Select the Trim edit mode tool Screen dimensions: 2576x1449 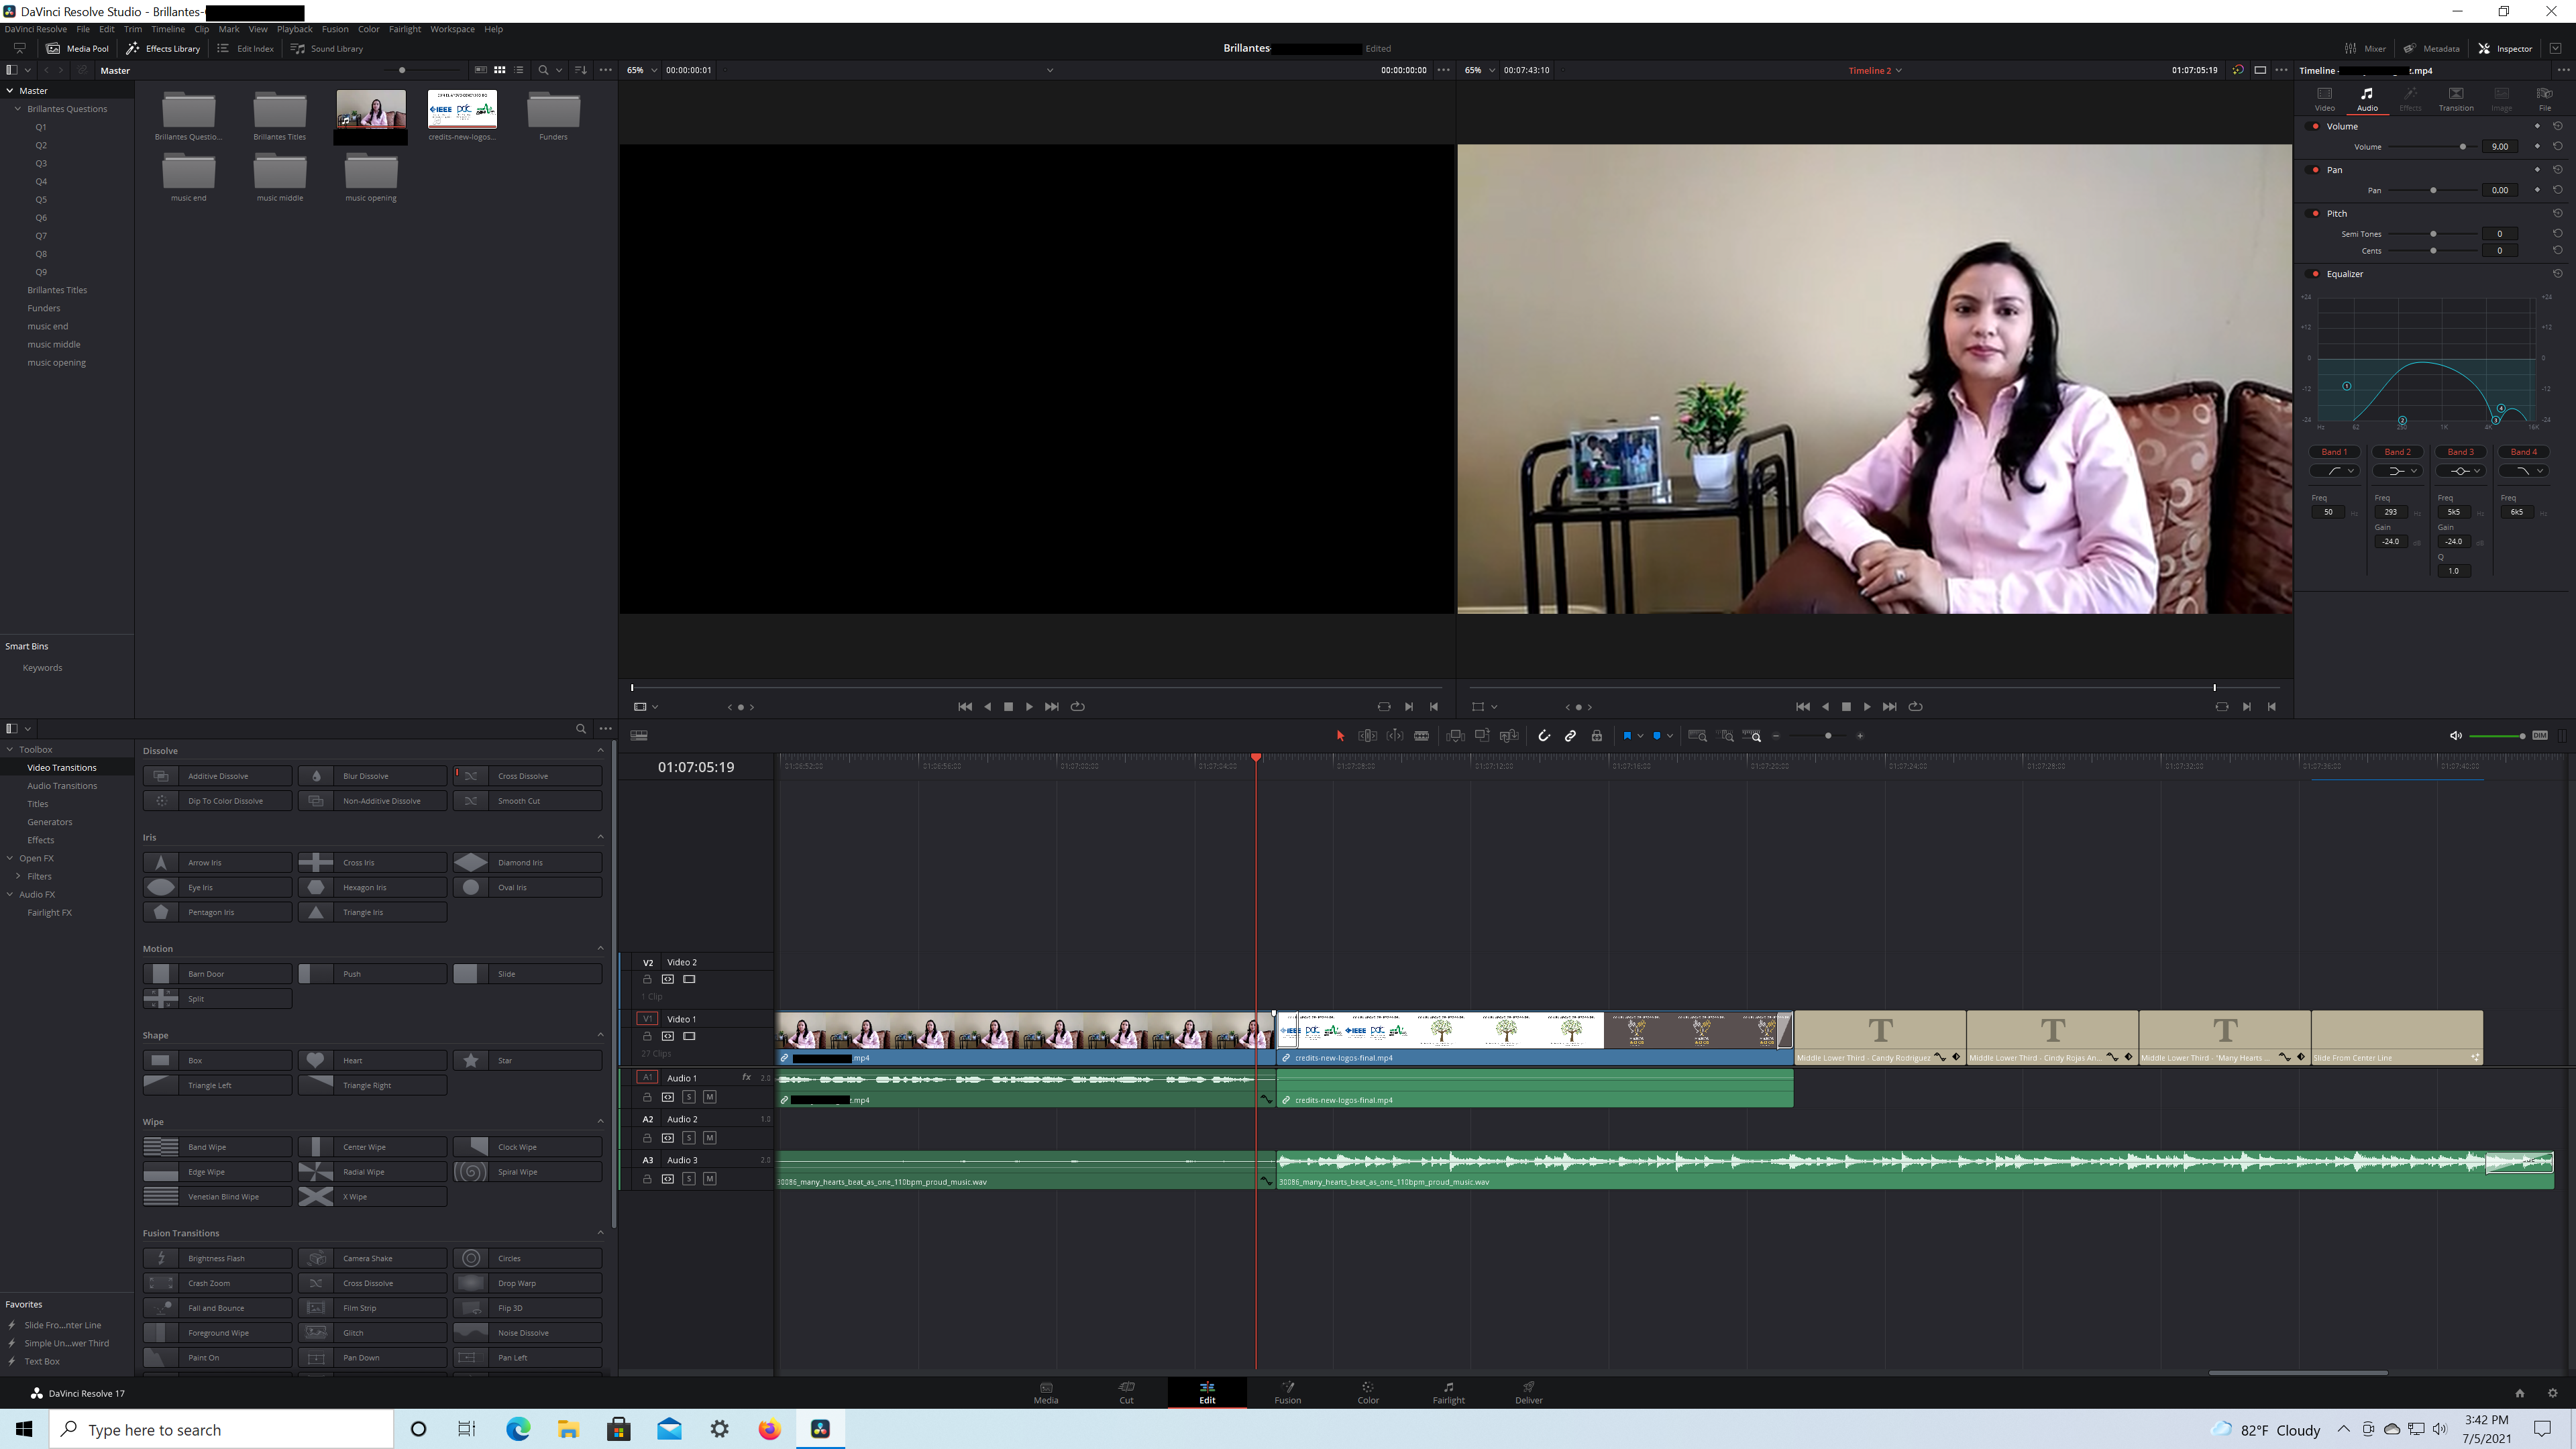point(1367,736)
